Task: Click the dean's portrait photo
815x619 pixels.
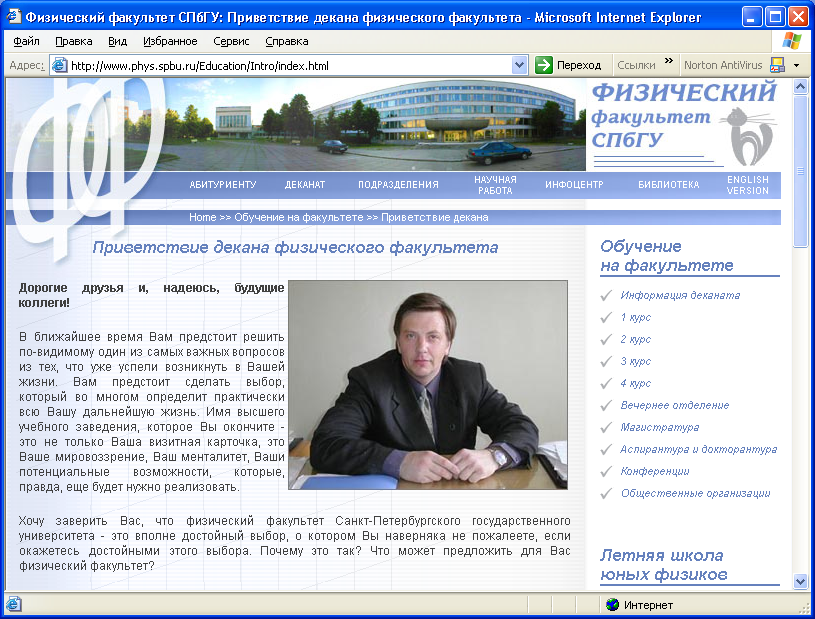Action: [x=428, y=385]
